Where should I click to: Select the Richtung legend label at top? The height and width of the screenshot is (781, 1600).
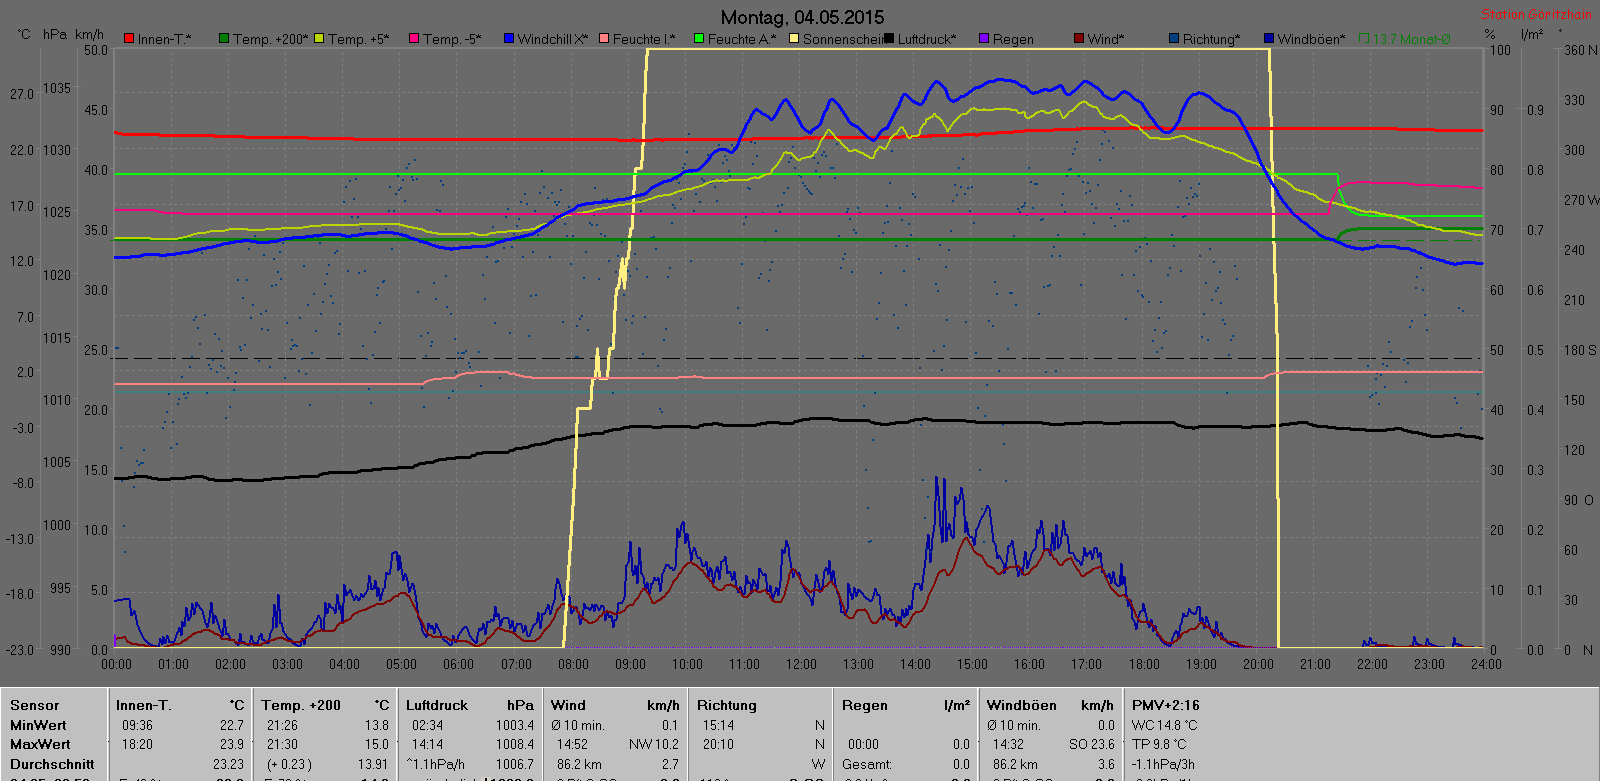pyautogui.click(x=1212, y=39)
